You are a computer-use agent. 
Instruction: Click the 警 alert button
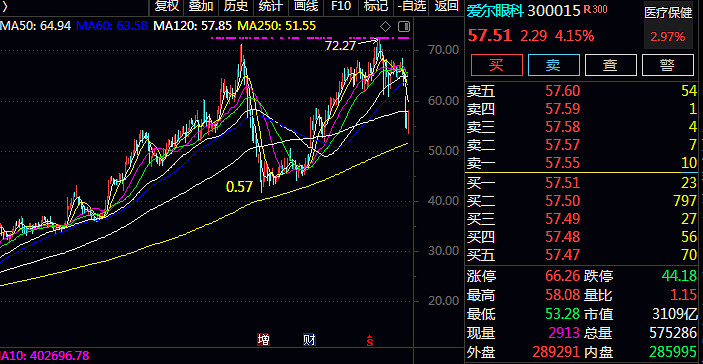tap(668, 65)
